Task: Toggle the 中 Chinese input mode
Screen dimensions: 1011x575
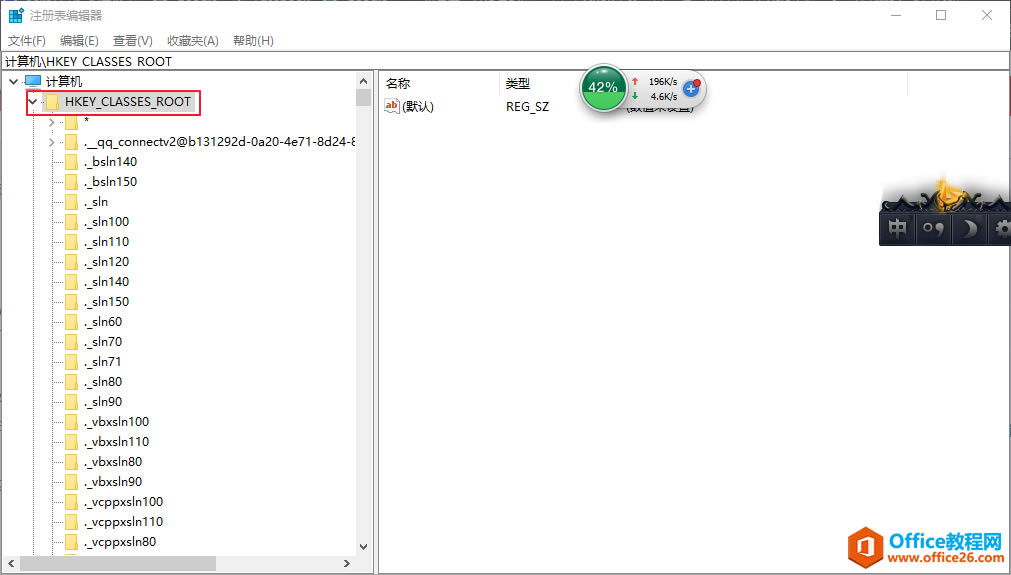Action: click(898, 228)
